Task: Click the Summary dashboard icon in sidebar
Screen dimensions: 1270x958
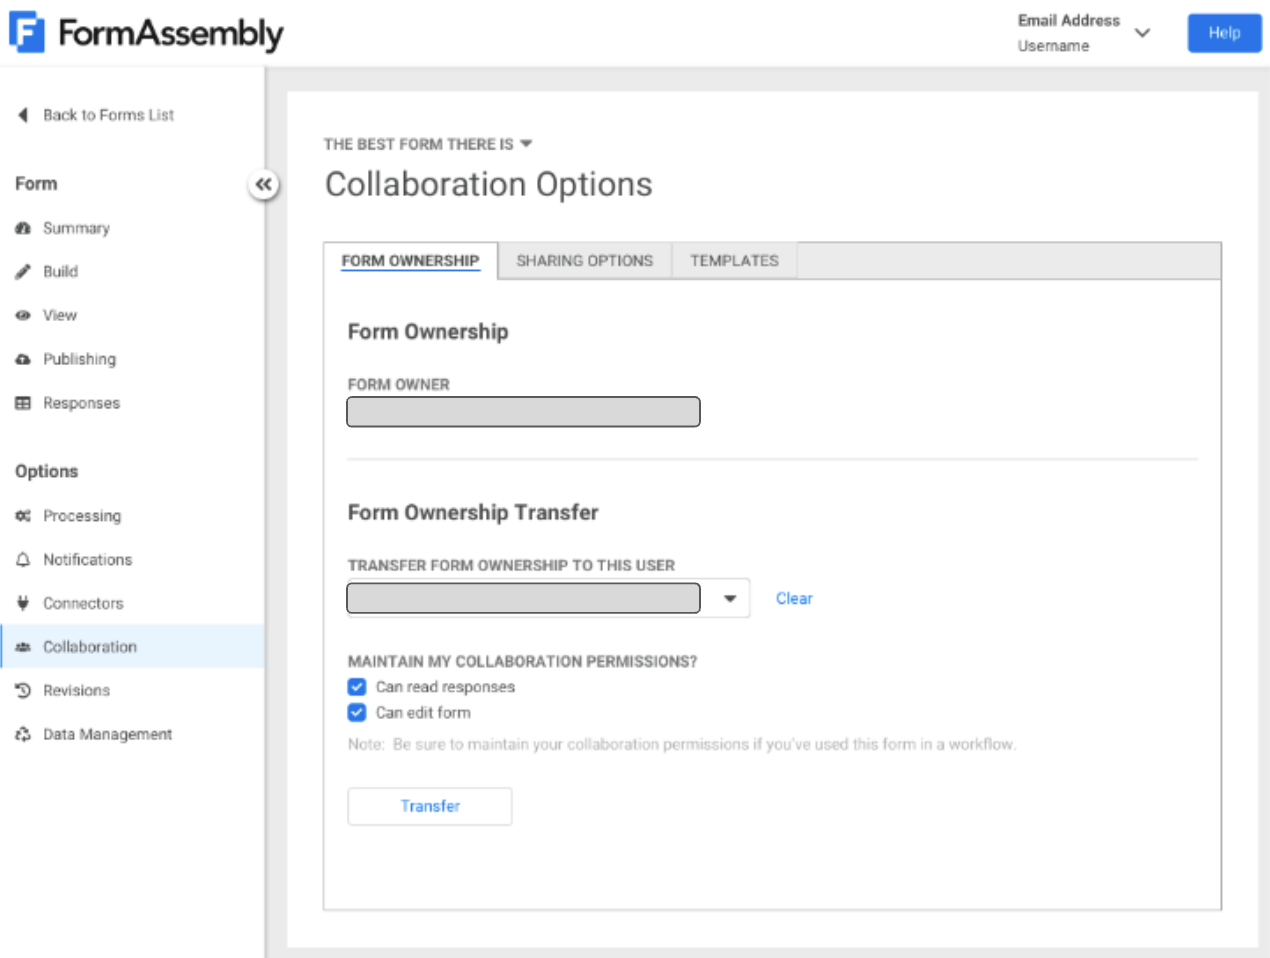Action: pyautogui.click(x=23, y=228)
